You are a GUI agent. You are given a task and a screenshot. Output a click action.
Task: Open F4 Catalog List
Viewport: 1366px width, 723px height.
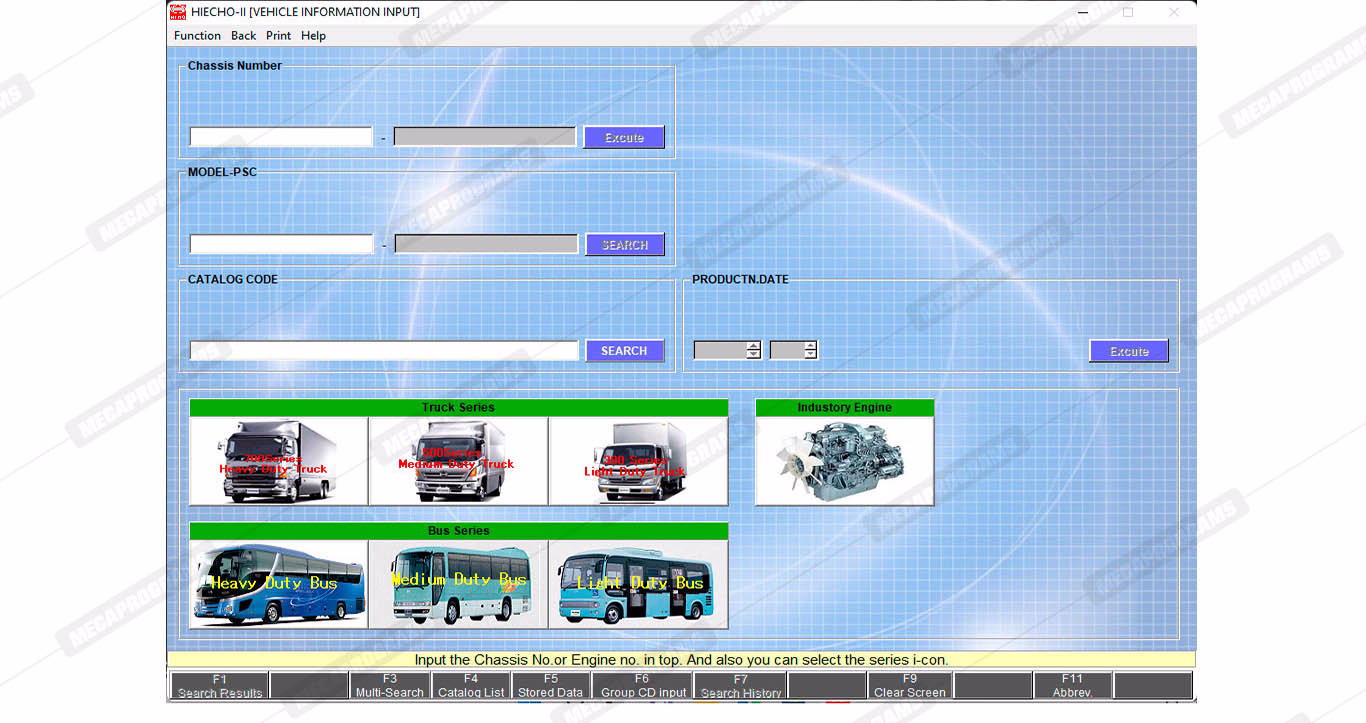[x=471, y=686]
